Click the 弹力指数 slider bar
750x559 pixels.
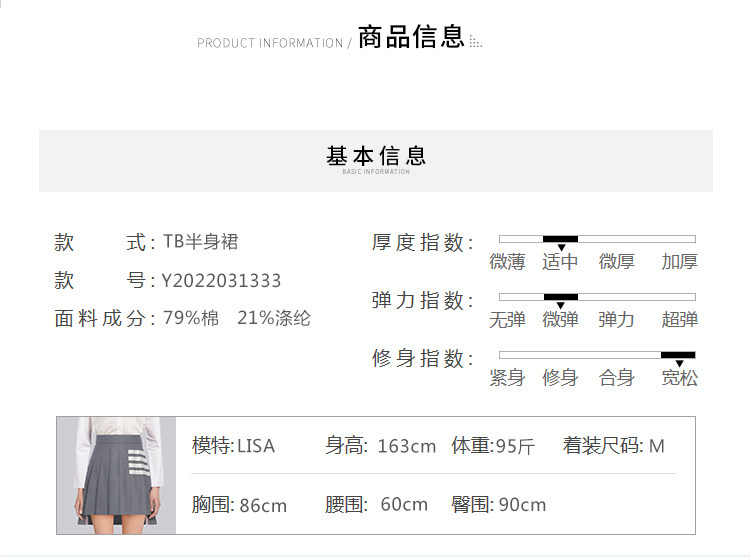pyautogui.click(x=597, y=297)
